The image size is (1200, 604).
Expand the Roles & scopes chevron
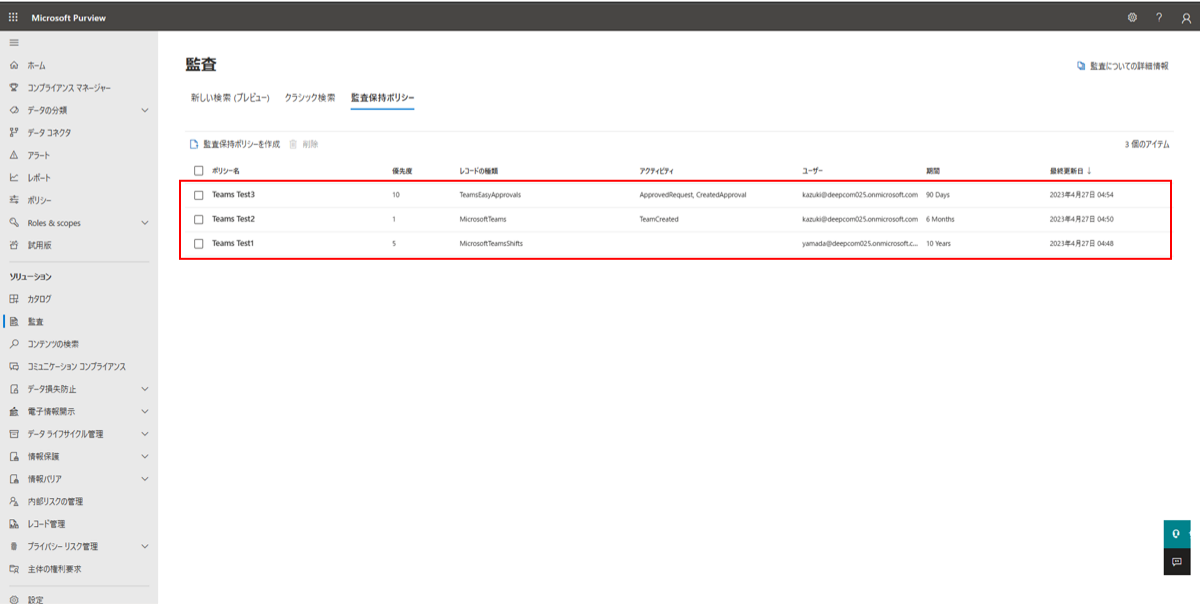pos(145,222)
